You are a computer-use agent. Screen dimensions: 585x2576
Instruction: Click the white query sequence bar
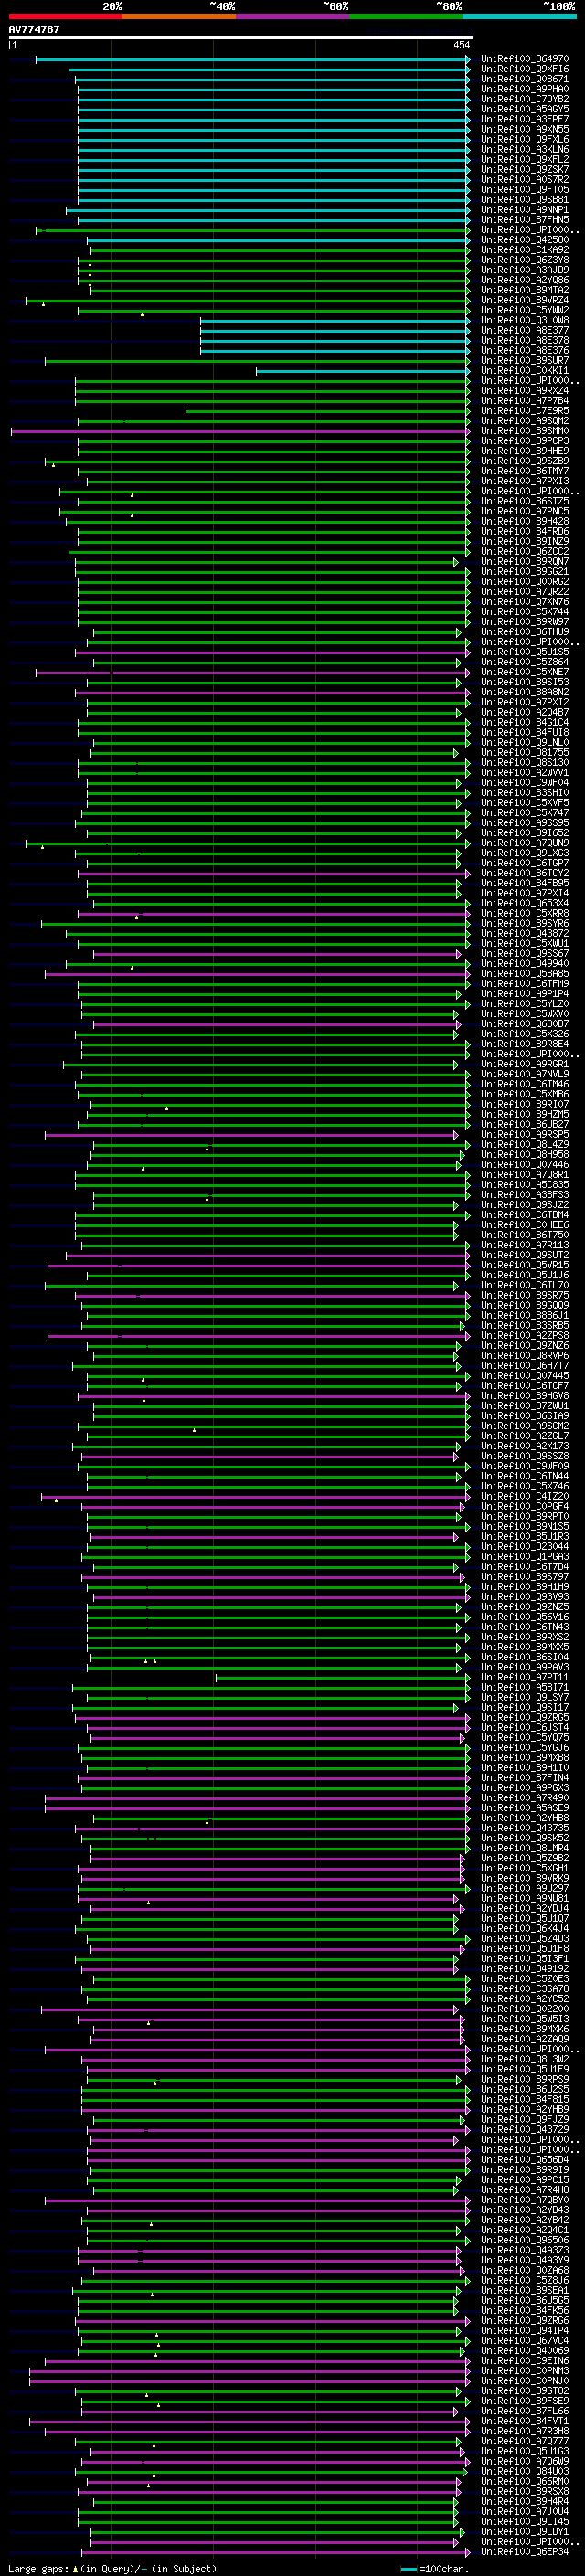[240, 38]
